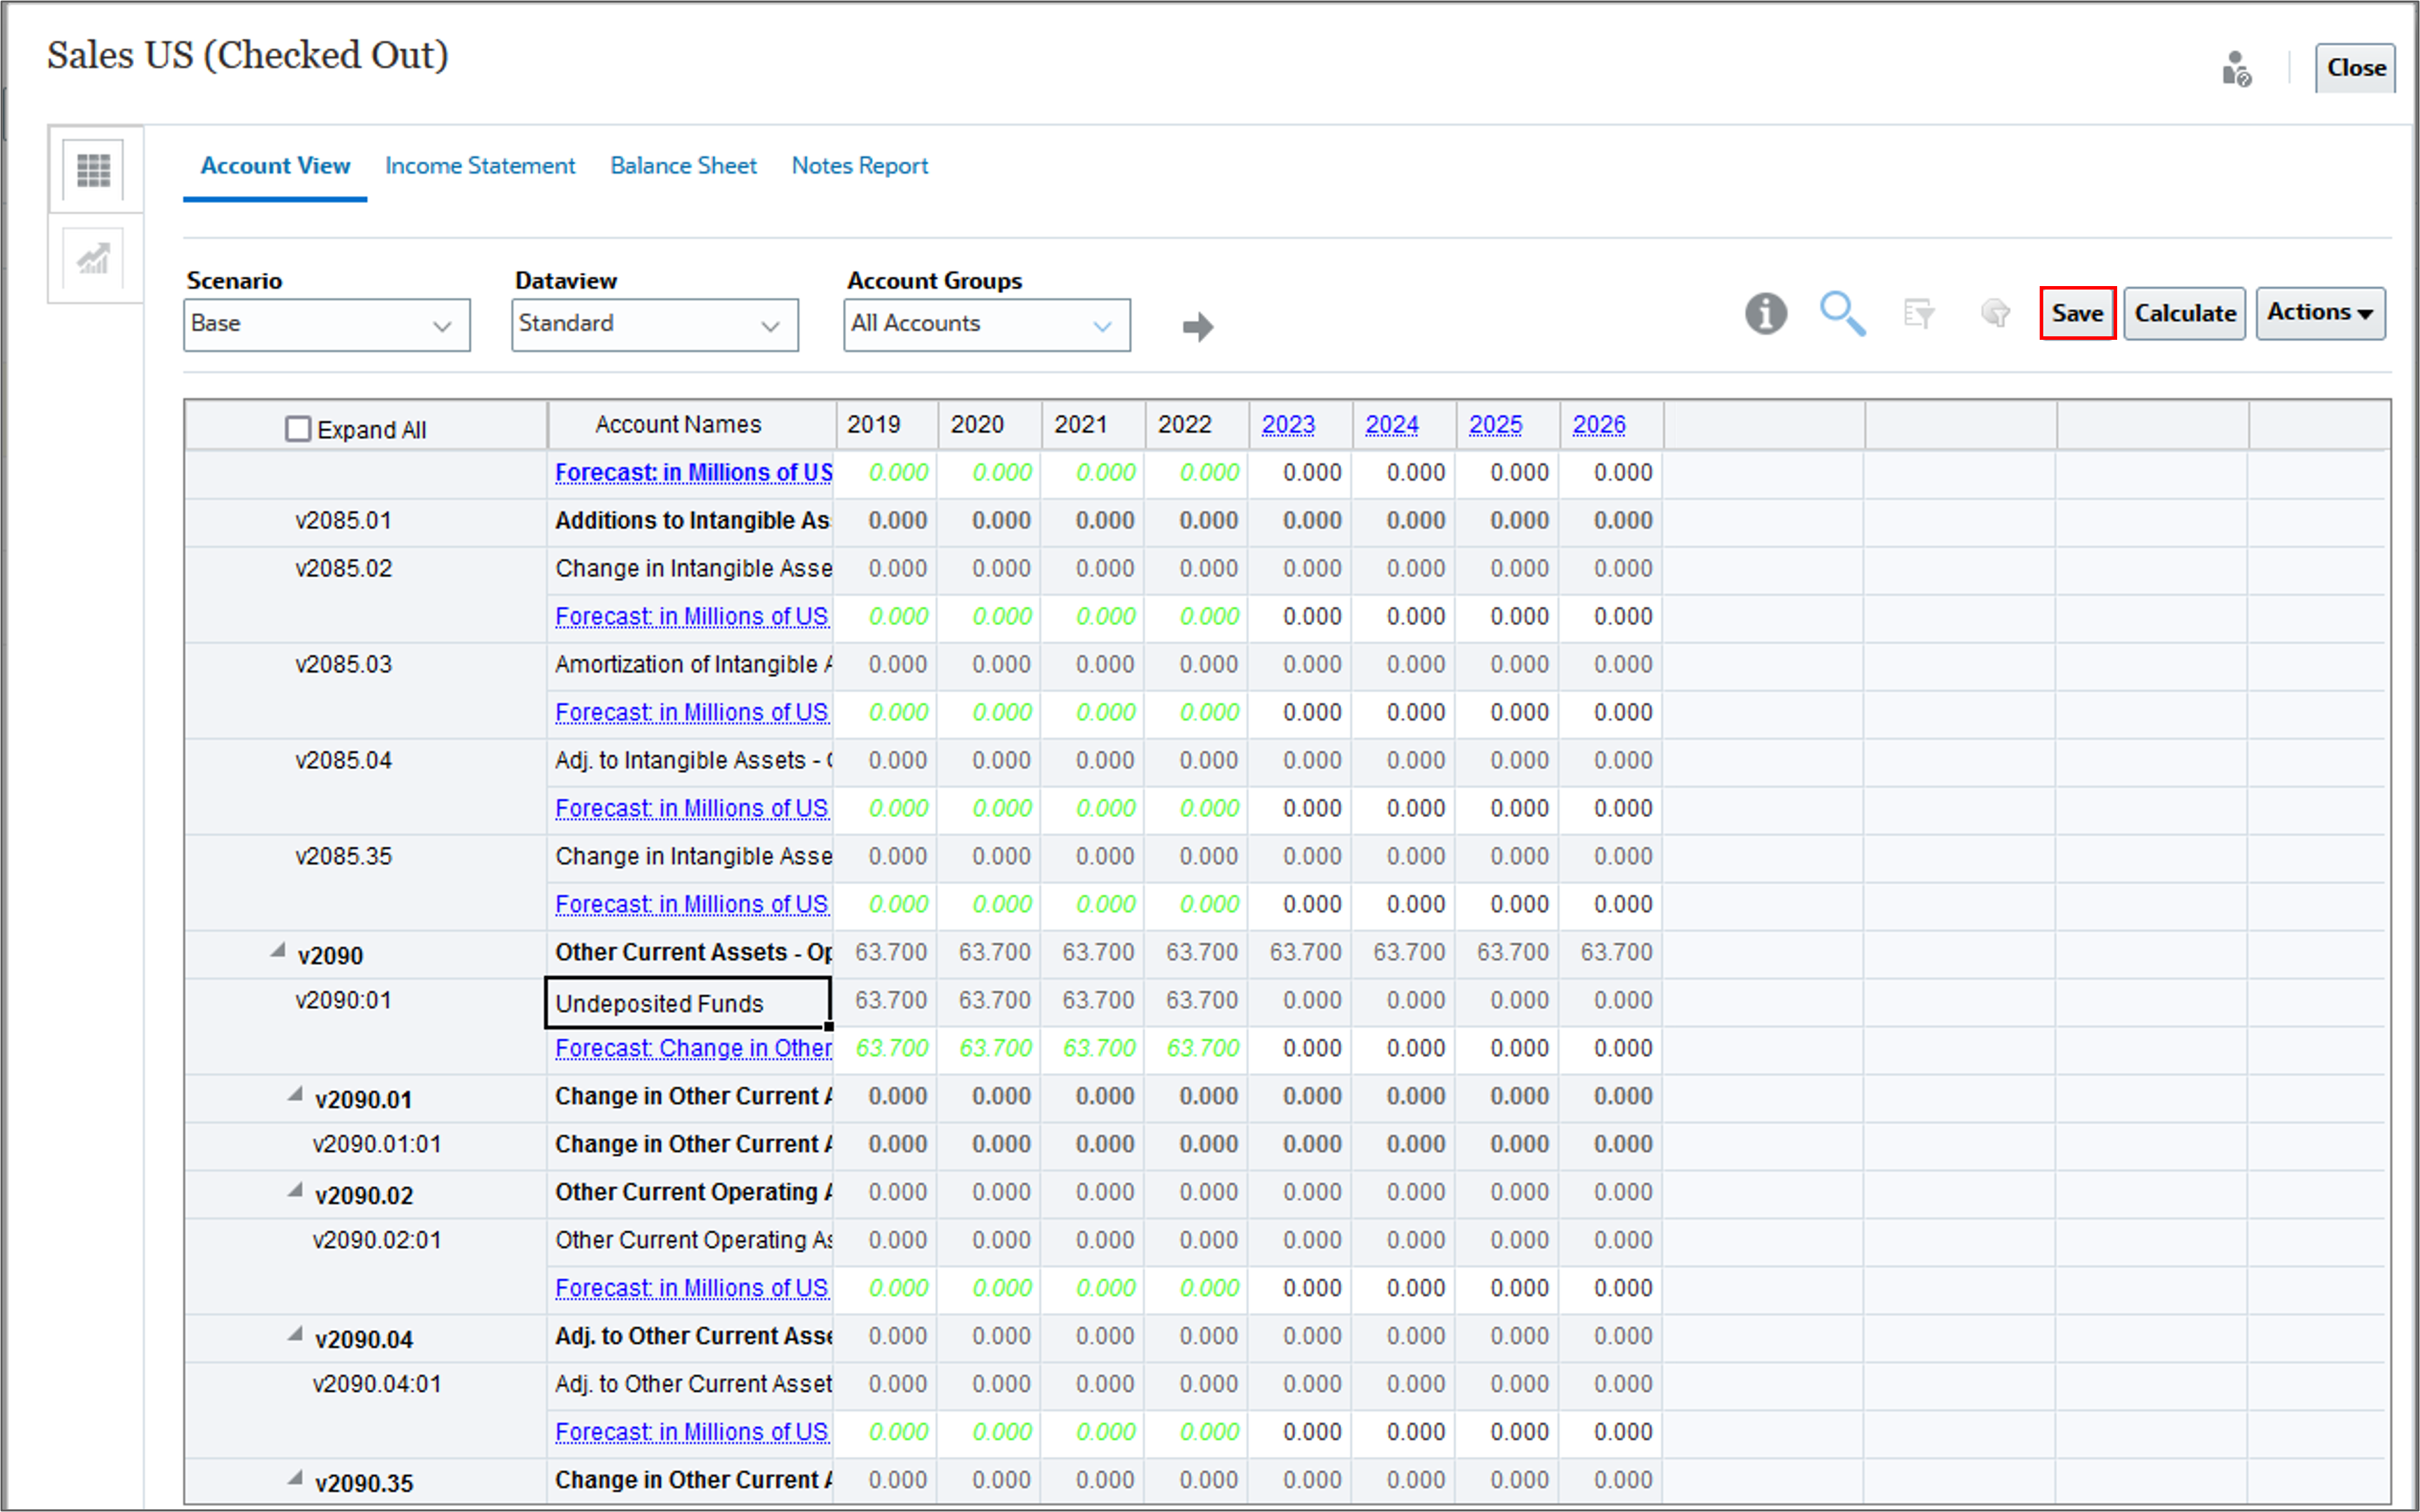Switch to the Balance Sheet tab

[x=683, y=166]
